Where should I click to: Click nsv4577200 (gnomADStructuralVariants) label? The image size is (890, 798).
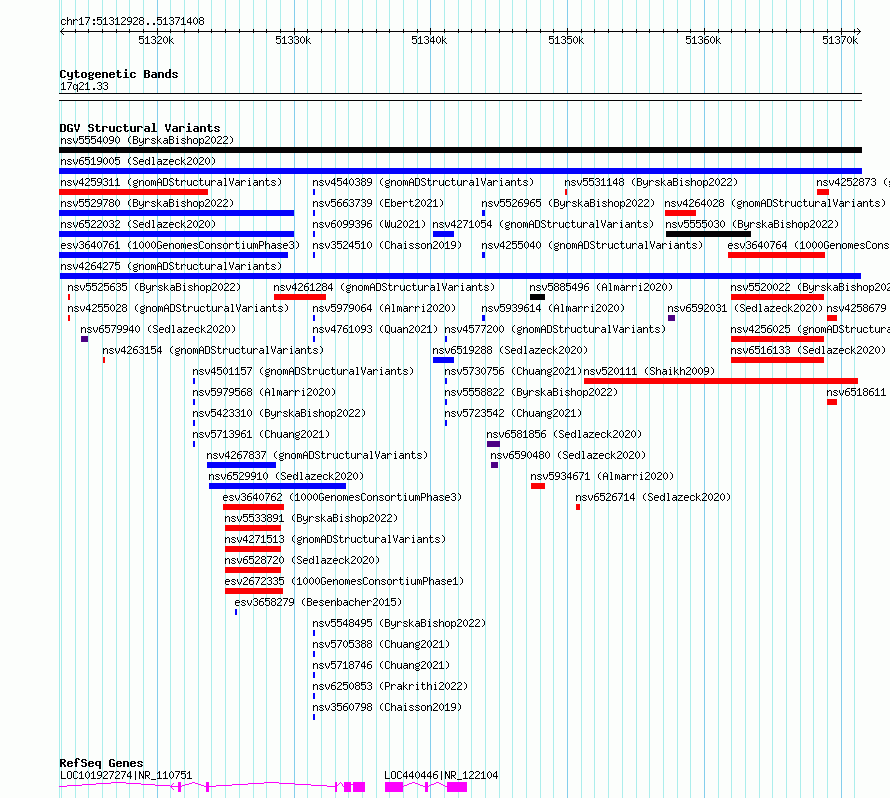tap(555, 329)
